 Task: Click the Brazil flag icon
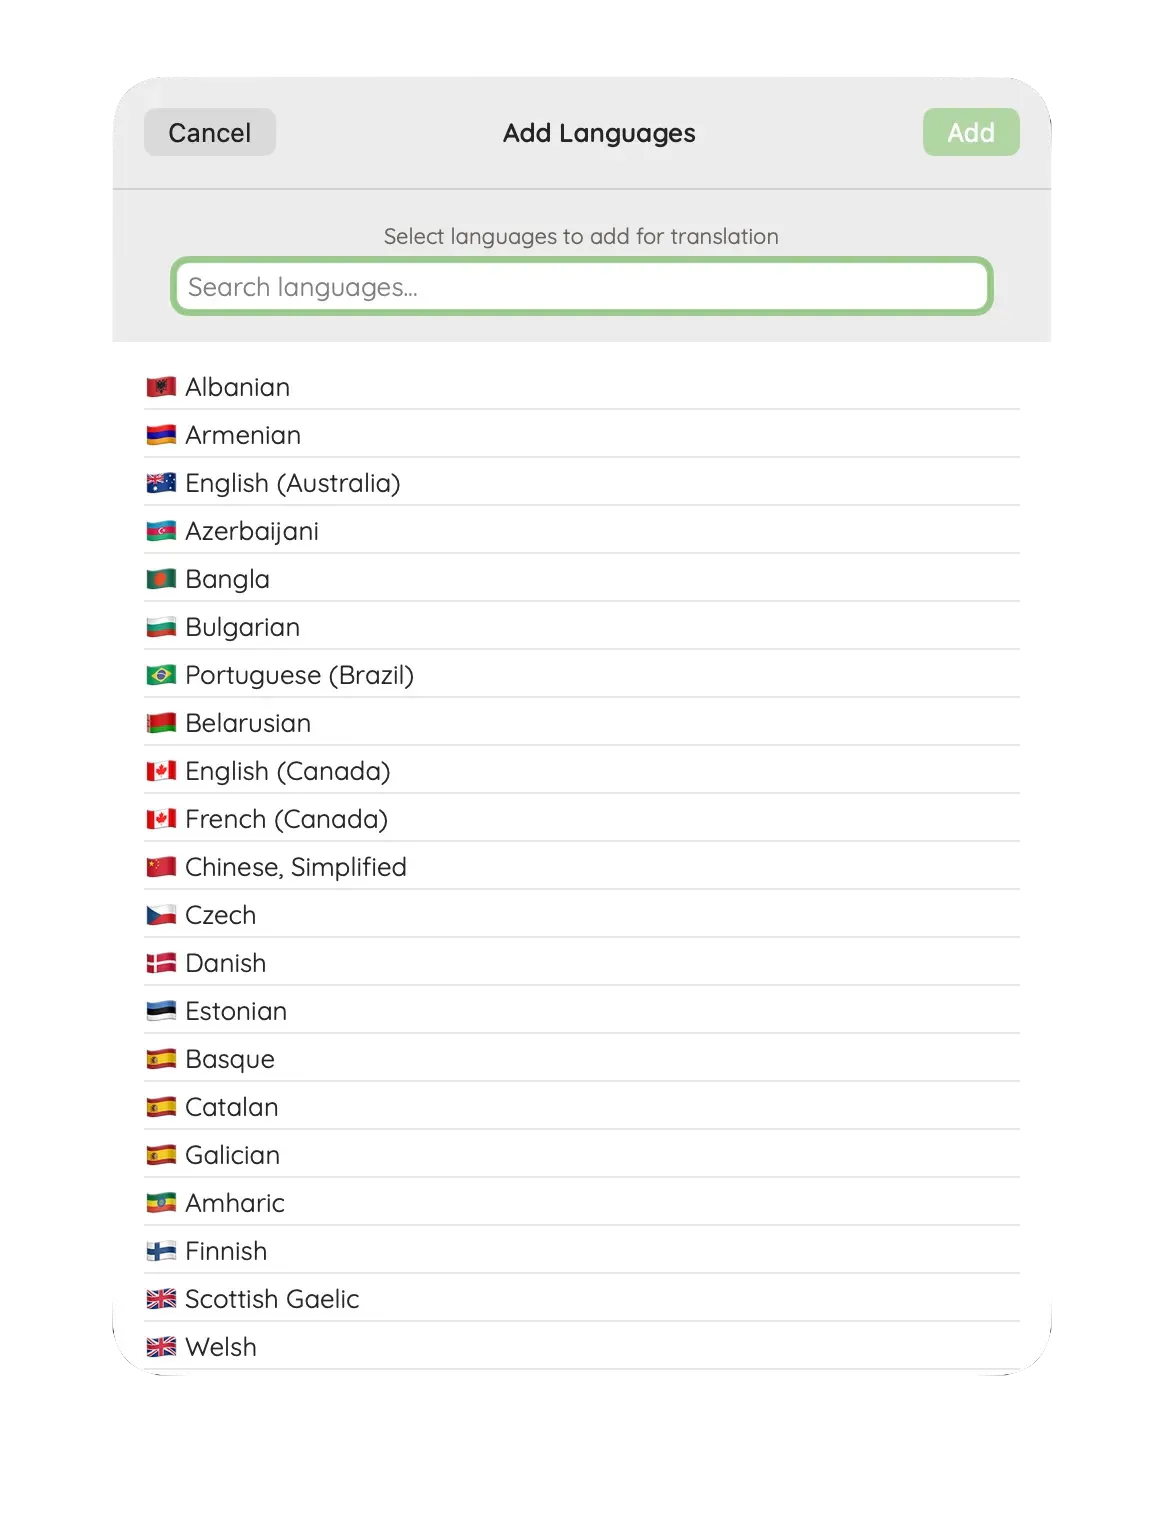[x=161, y=675]
